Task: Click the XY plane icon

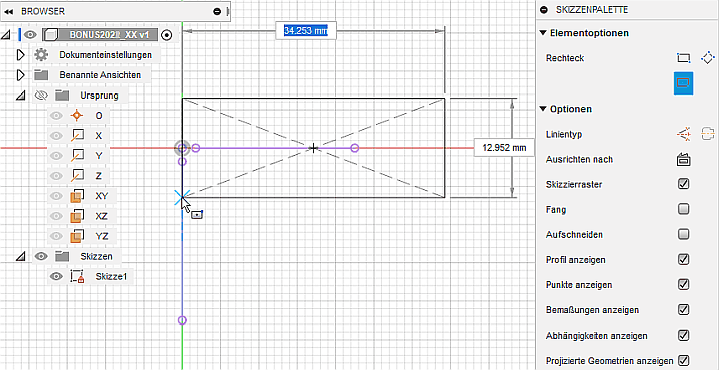Action: (x=77, y=196)
